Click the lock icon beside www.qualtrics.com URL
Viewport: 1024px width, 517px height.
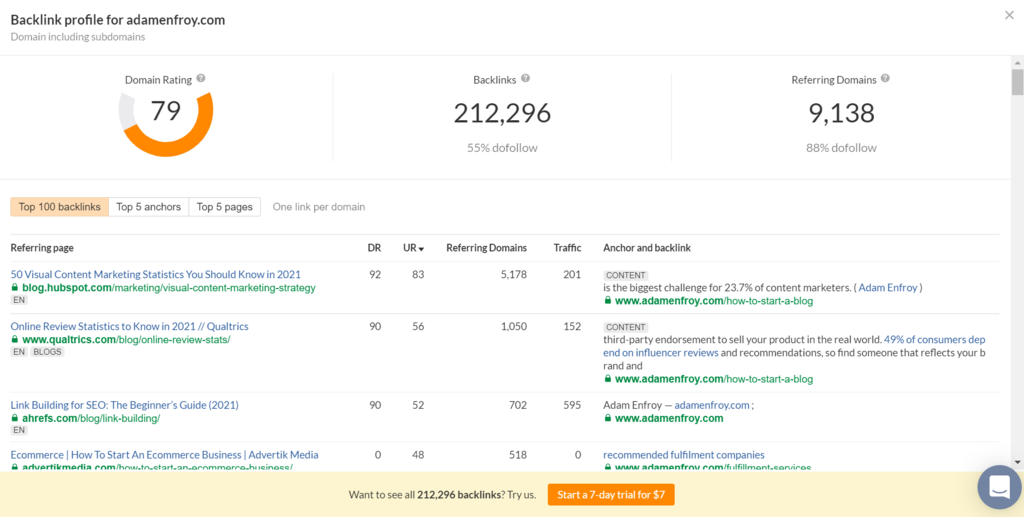(x=15, y=340)
